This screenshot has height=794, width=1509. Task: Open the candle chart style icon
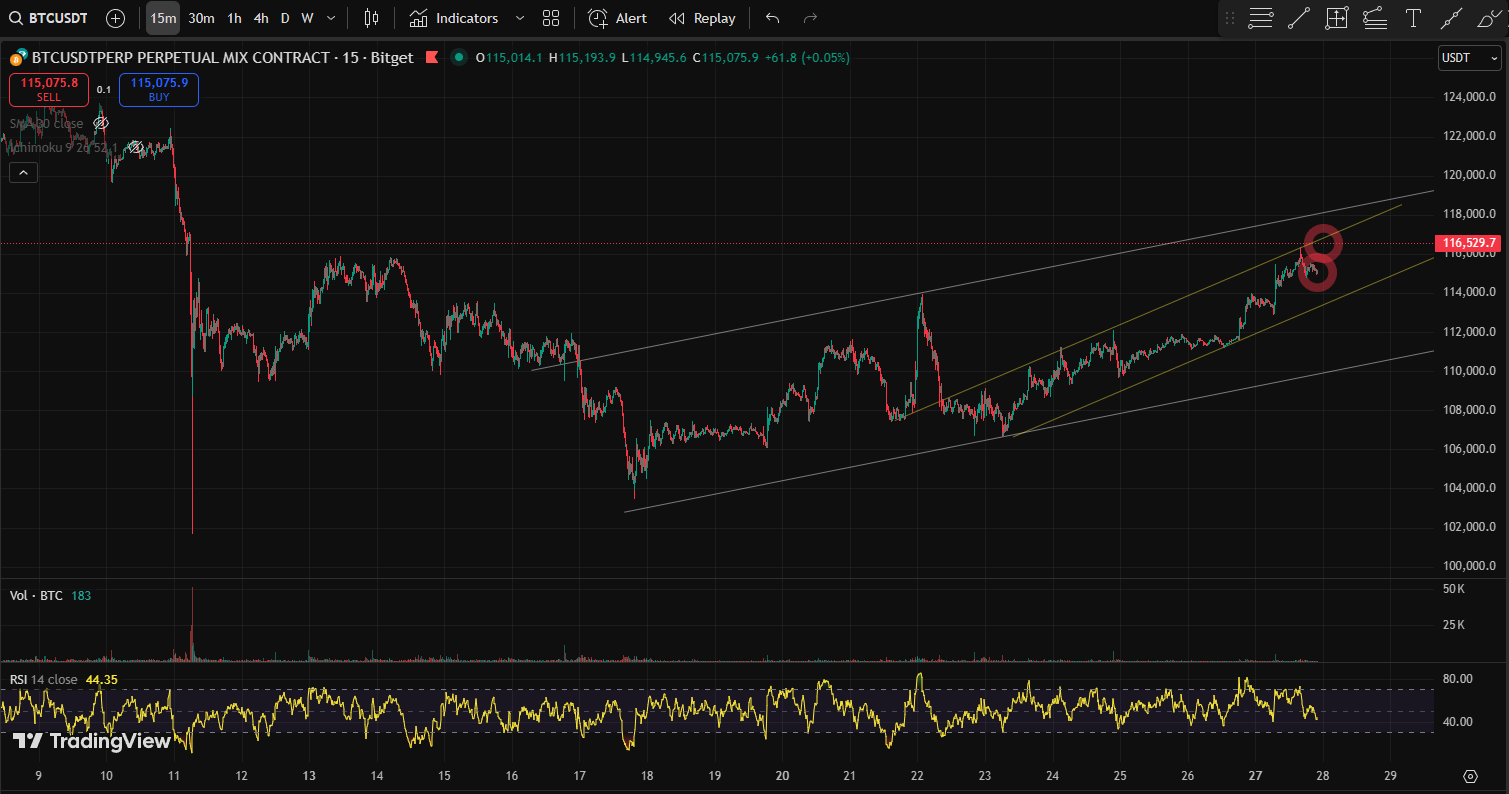coord(370,18)
